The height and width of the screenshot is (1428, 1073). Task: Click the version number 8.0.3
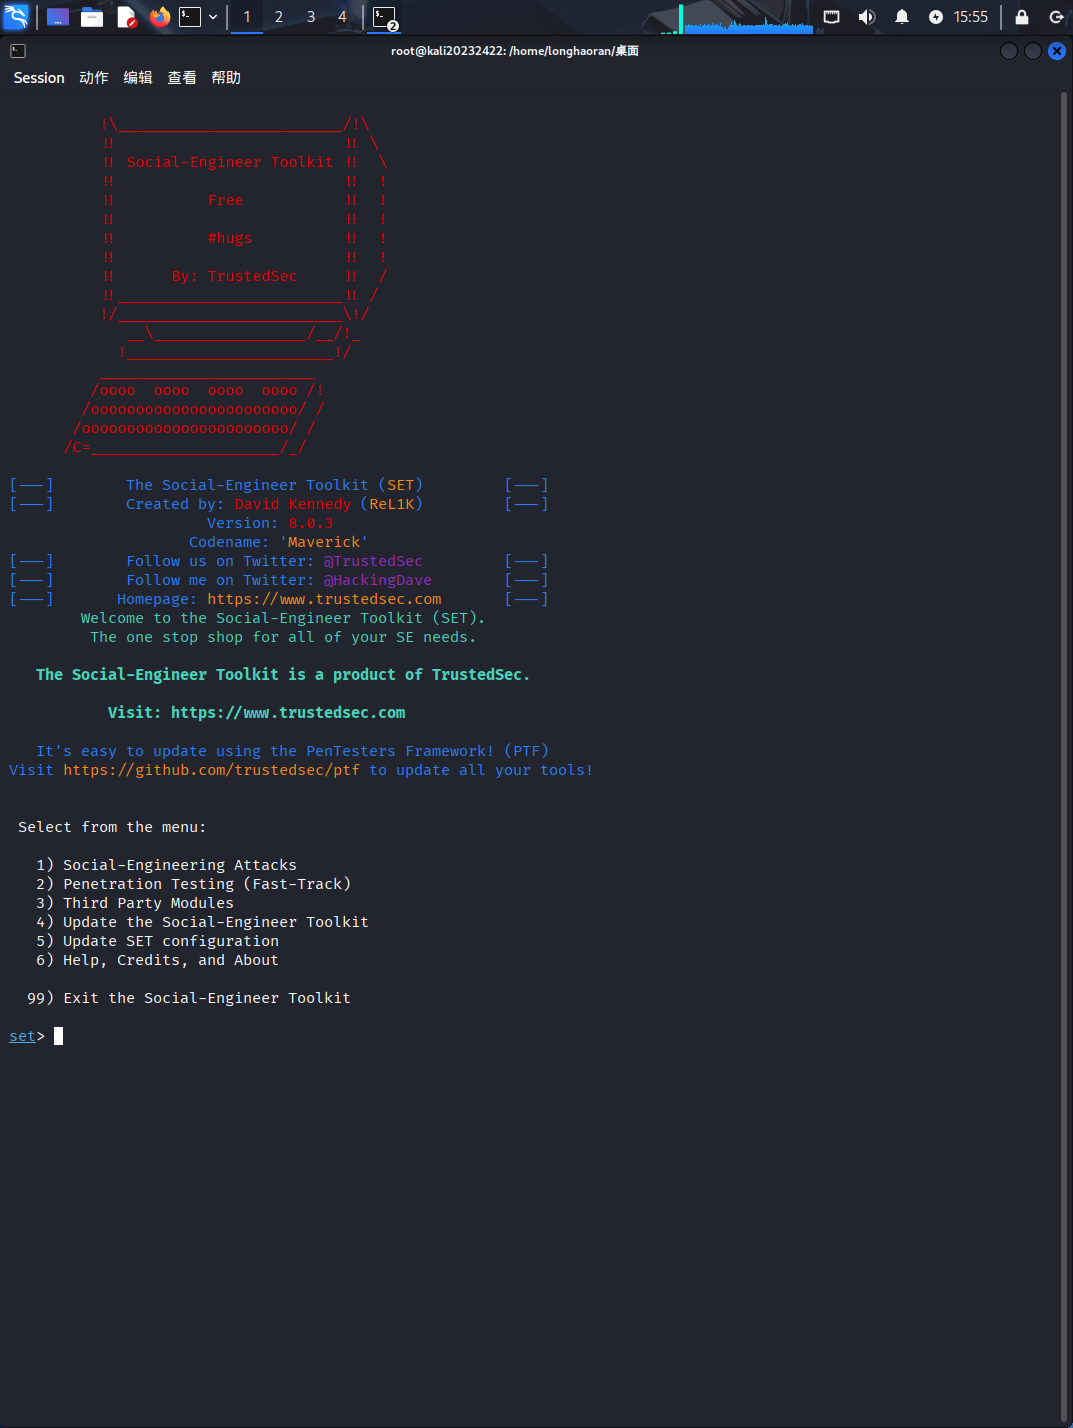click(311, 523)
